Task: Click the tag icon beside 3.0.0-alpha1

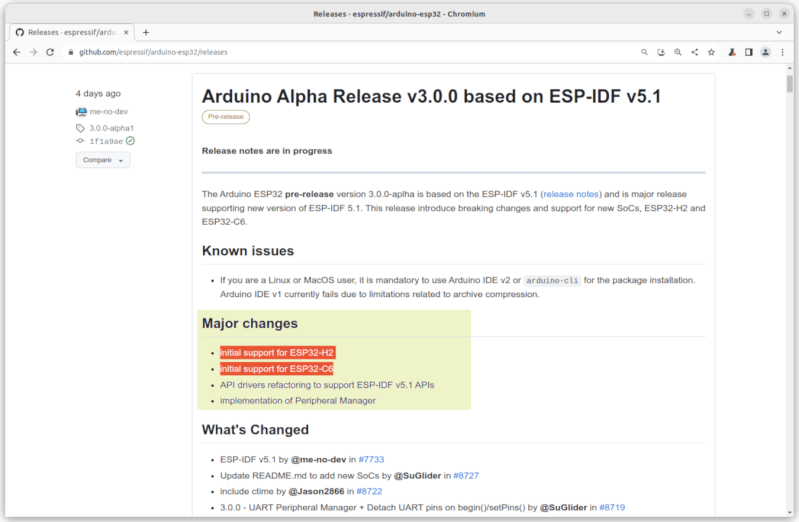Action: point(80,128)
